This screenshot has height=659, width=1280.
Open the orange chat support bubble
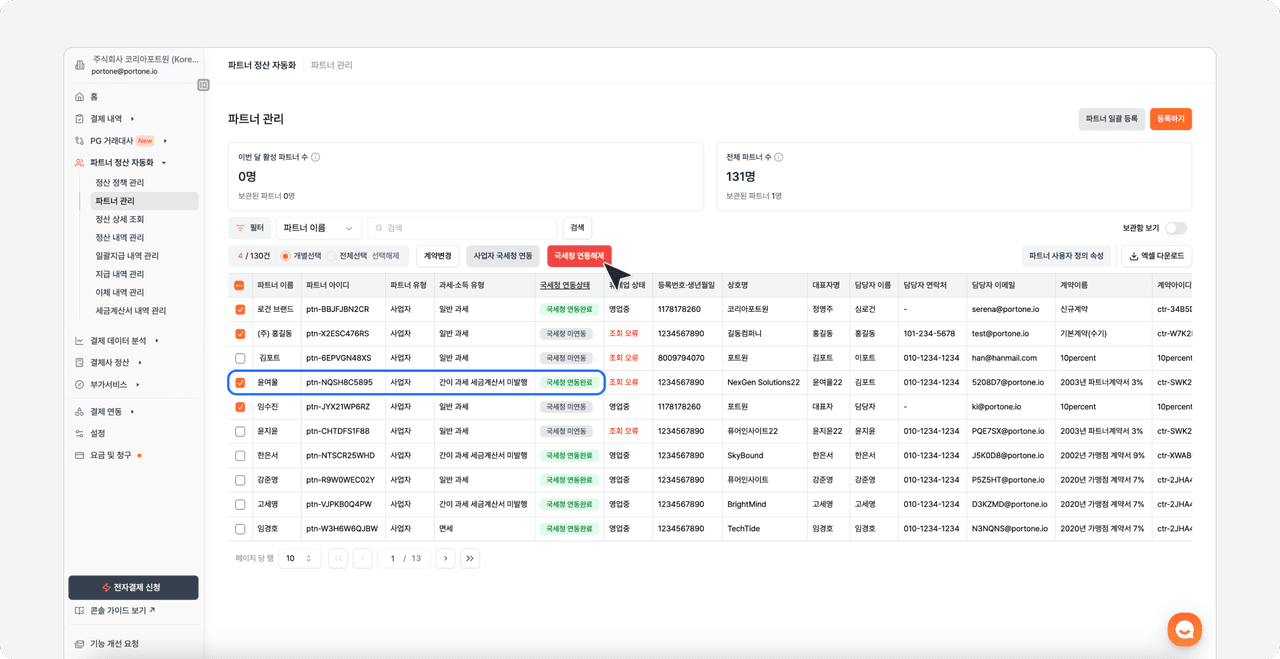[1184, 629]
